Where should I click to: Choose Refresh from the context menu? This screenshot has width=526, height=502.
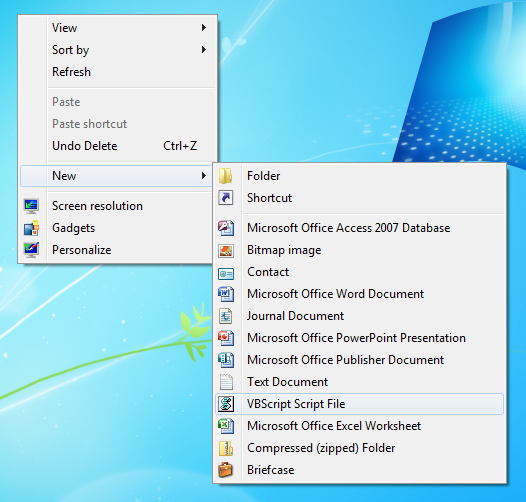117,72
